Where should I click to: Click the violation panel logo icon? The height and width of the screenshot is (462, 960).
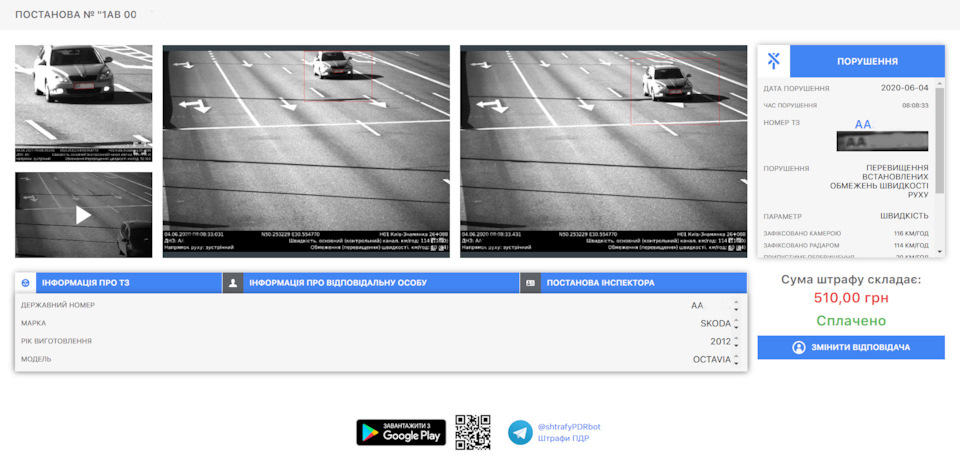pos(774,61)
